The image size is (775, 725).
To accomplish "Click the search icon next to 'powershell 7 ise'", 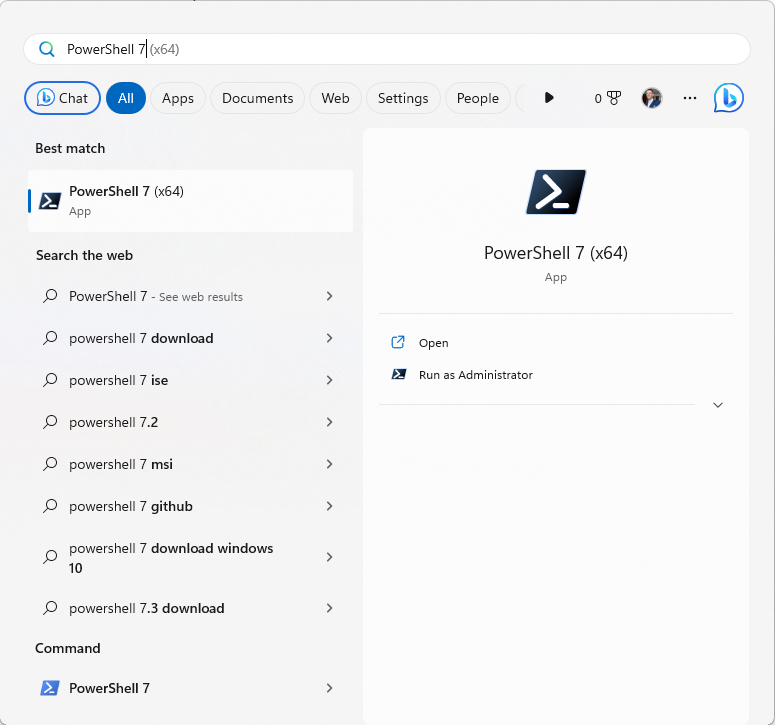I will tap(50, 380).
